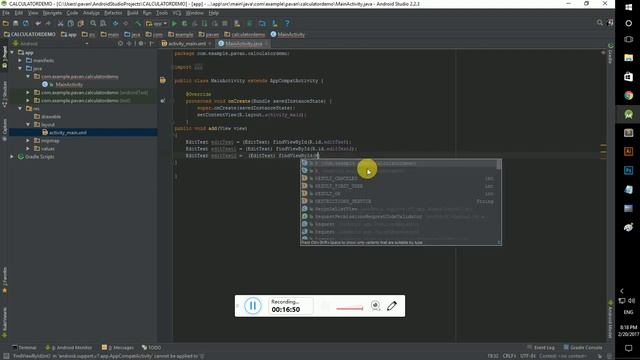Click the Forward navigation arrow

pyautogui.click(x=126, y=24)
